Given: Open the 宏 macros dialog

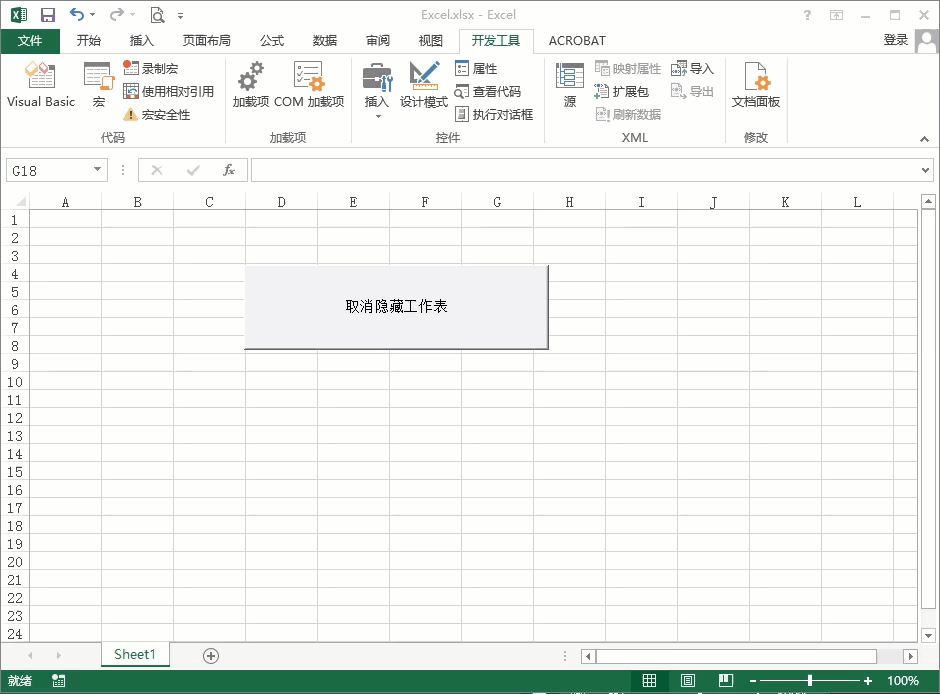Looking at the screenshot, I should [99, 85].
